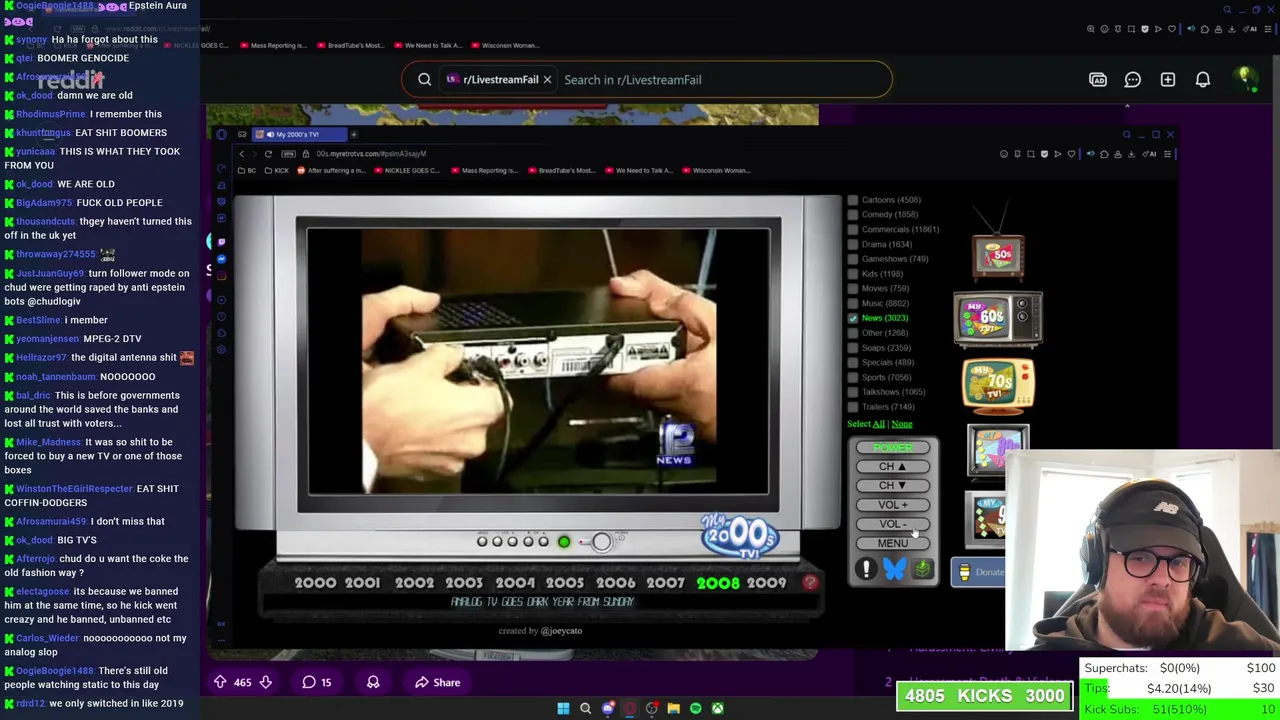Screen dimensions: 1280x720
Task: Toggle the Kids (1198) checkbox
Action: 853,274
